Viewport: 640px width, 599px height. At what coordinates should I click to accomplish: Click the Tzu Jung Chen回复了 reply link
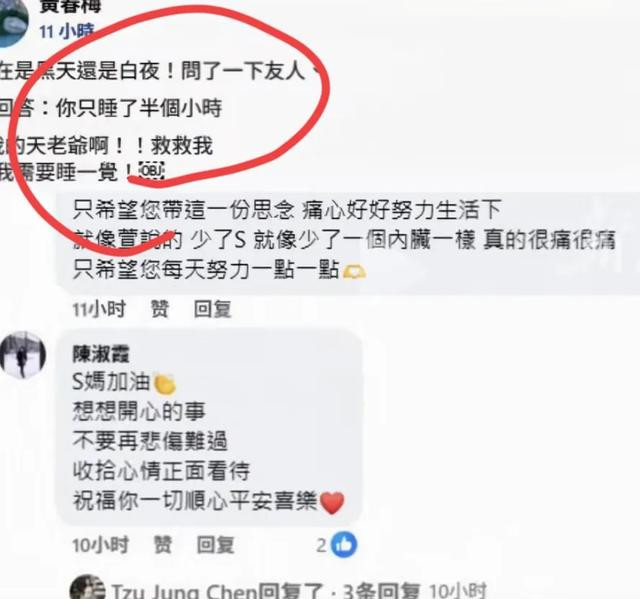(x=217, y=591)
